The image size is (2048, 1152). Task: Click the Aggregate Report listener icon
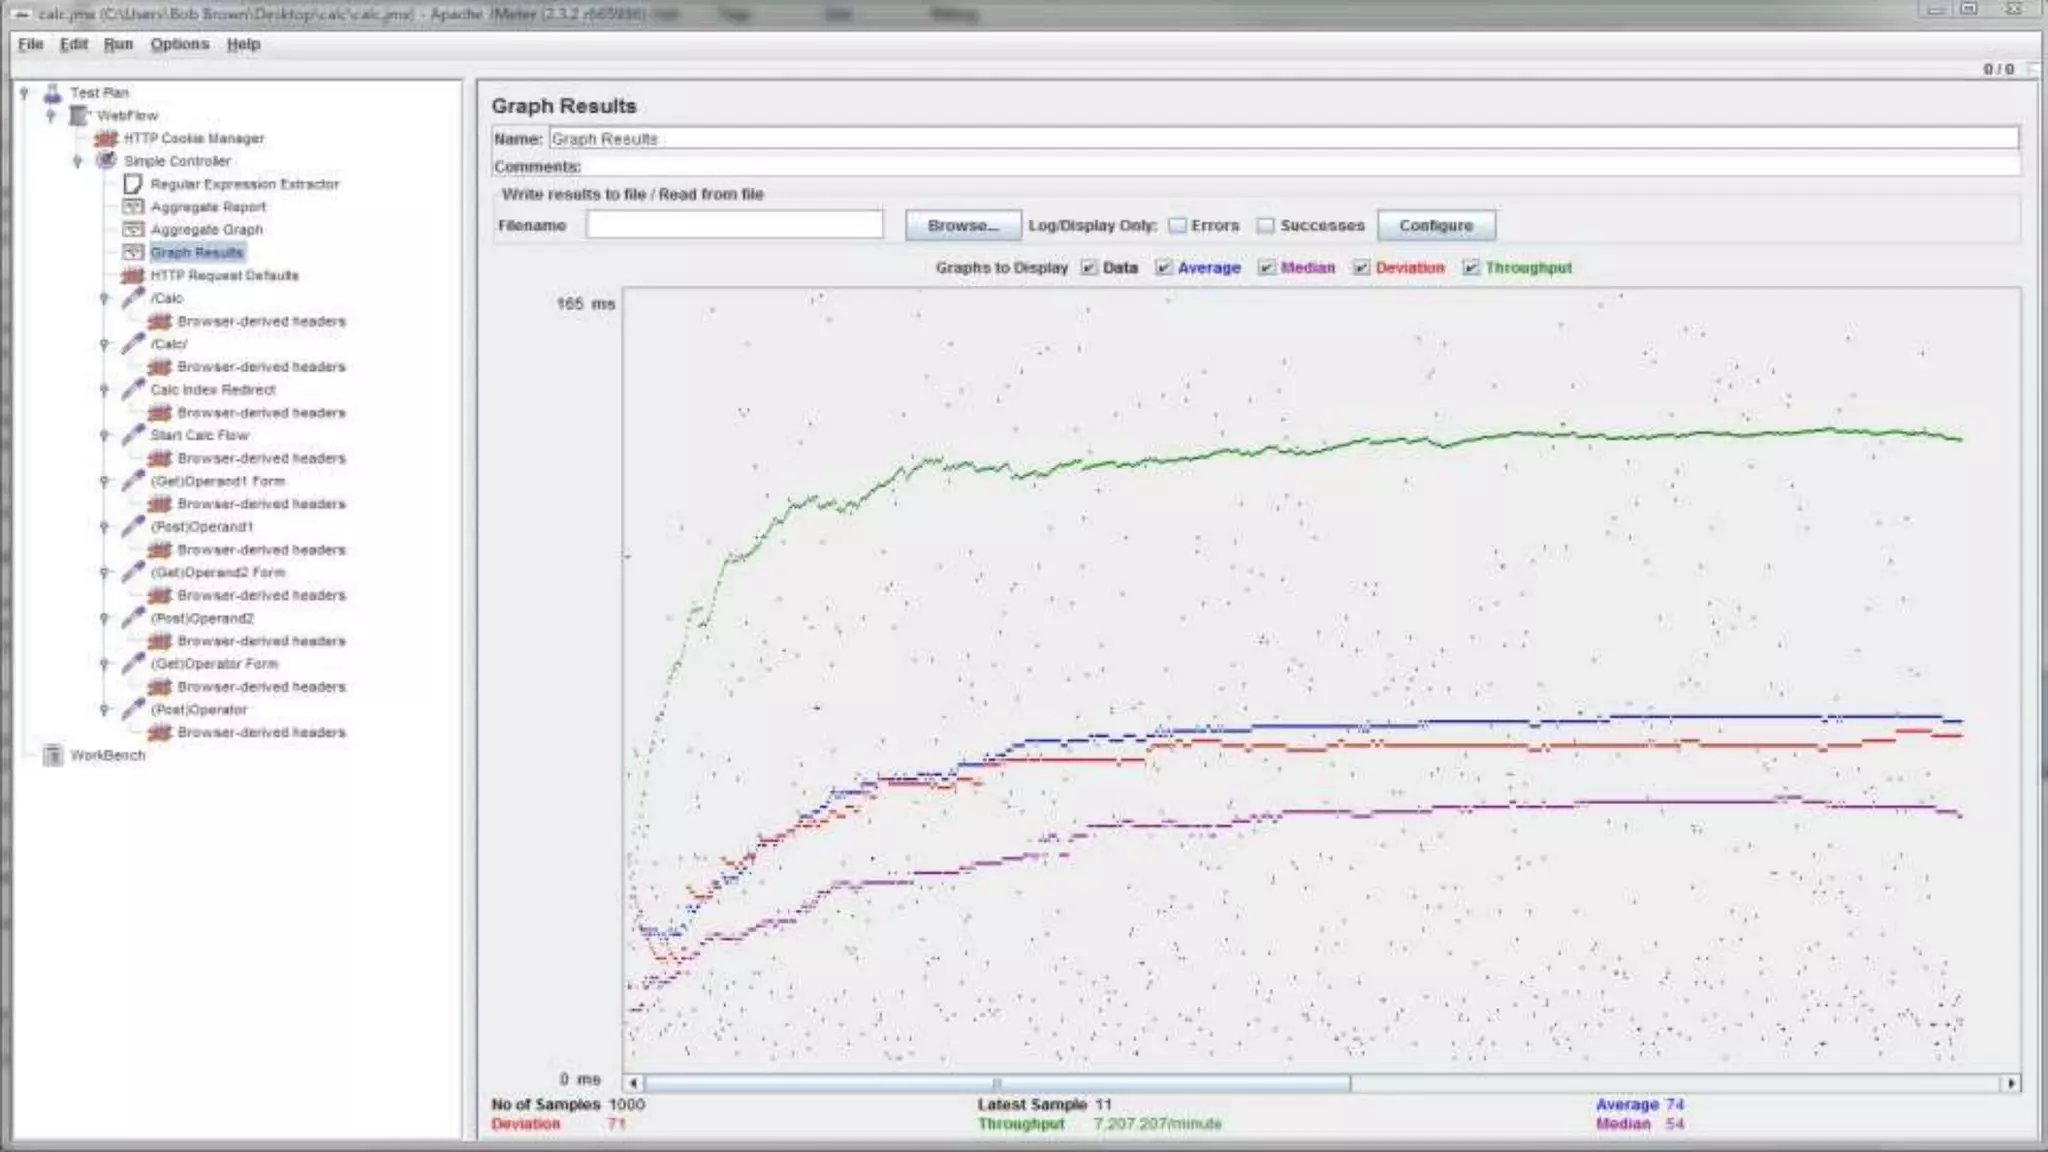[133, 207]
